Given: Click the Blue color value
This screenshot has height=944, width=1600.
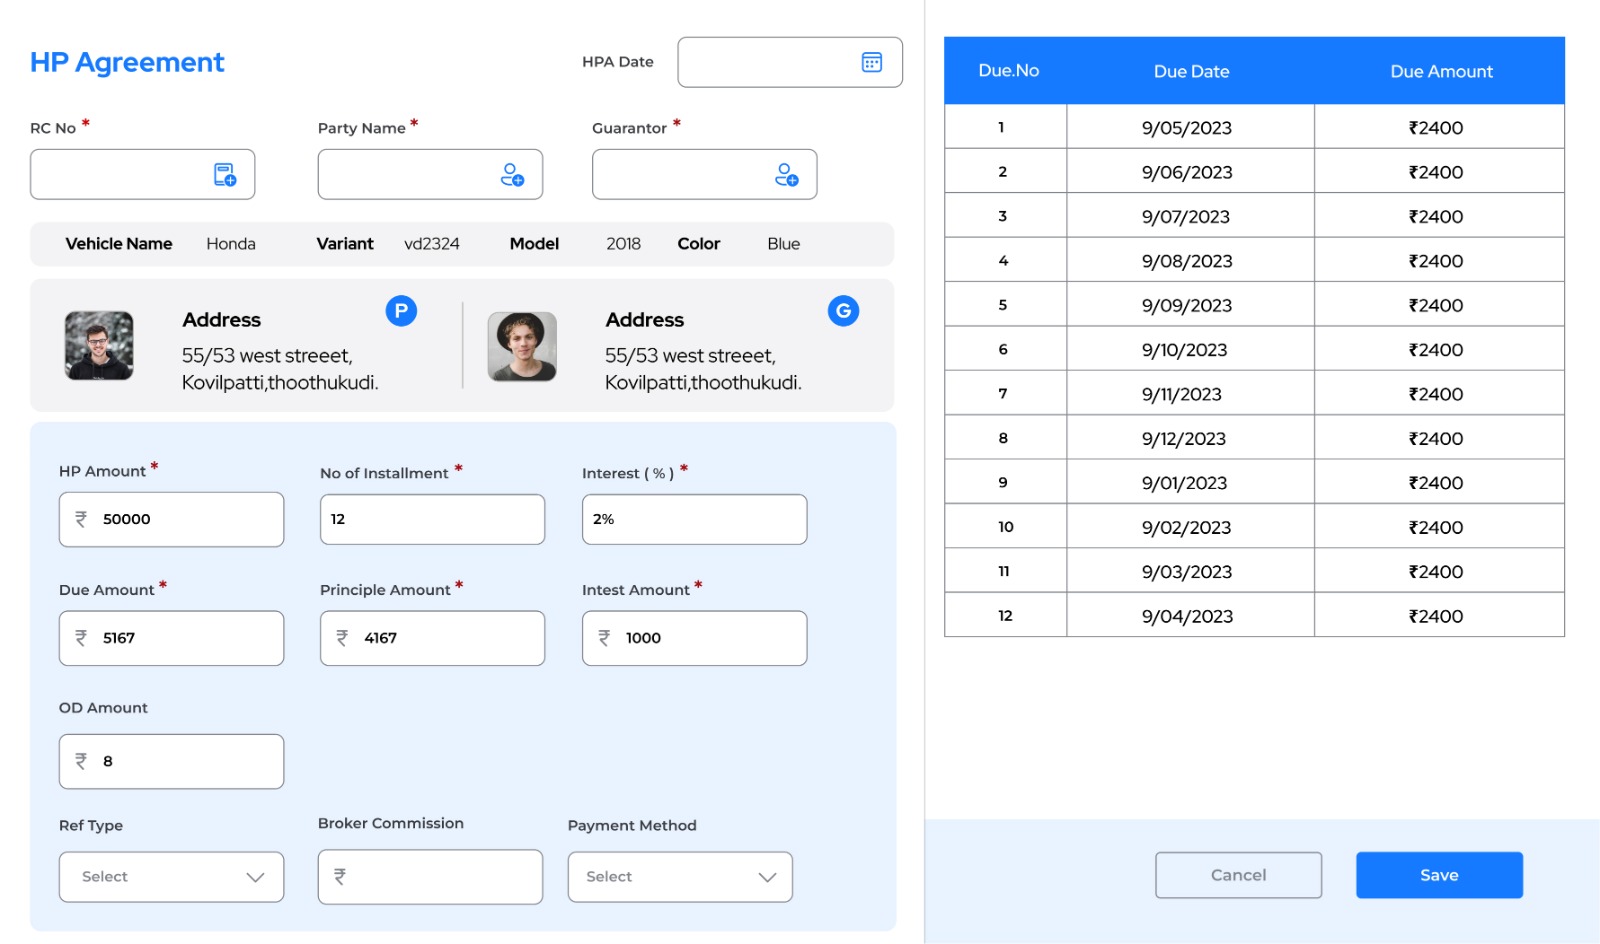Looking at the screenshot, I should coord(783,244).
